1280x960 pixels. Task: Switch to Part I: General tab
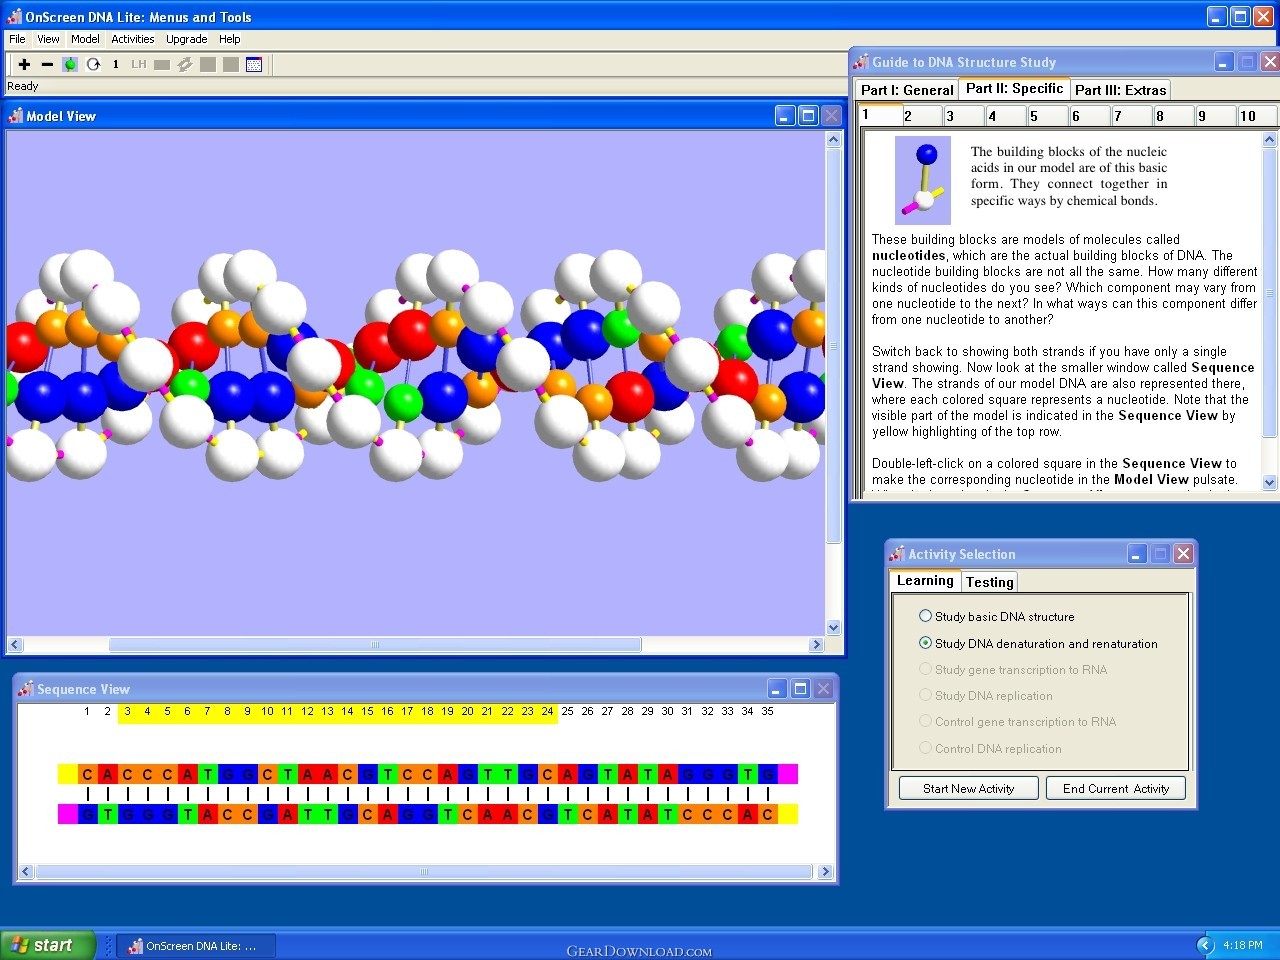tap(907, 90)
